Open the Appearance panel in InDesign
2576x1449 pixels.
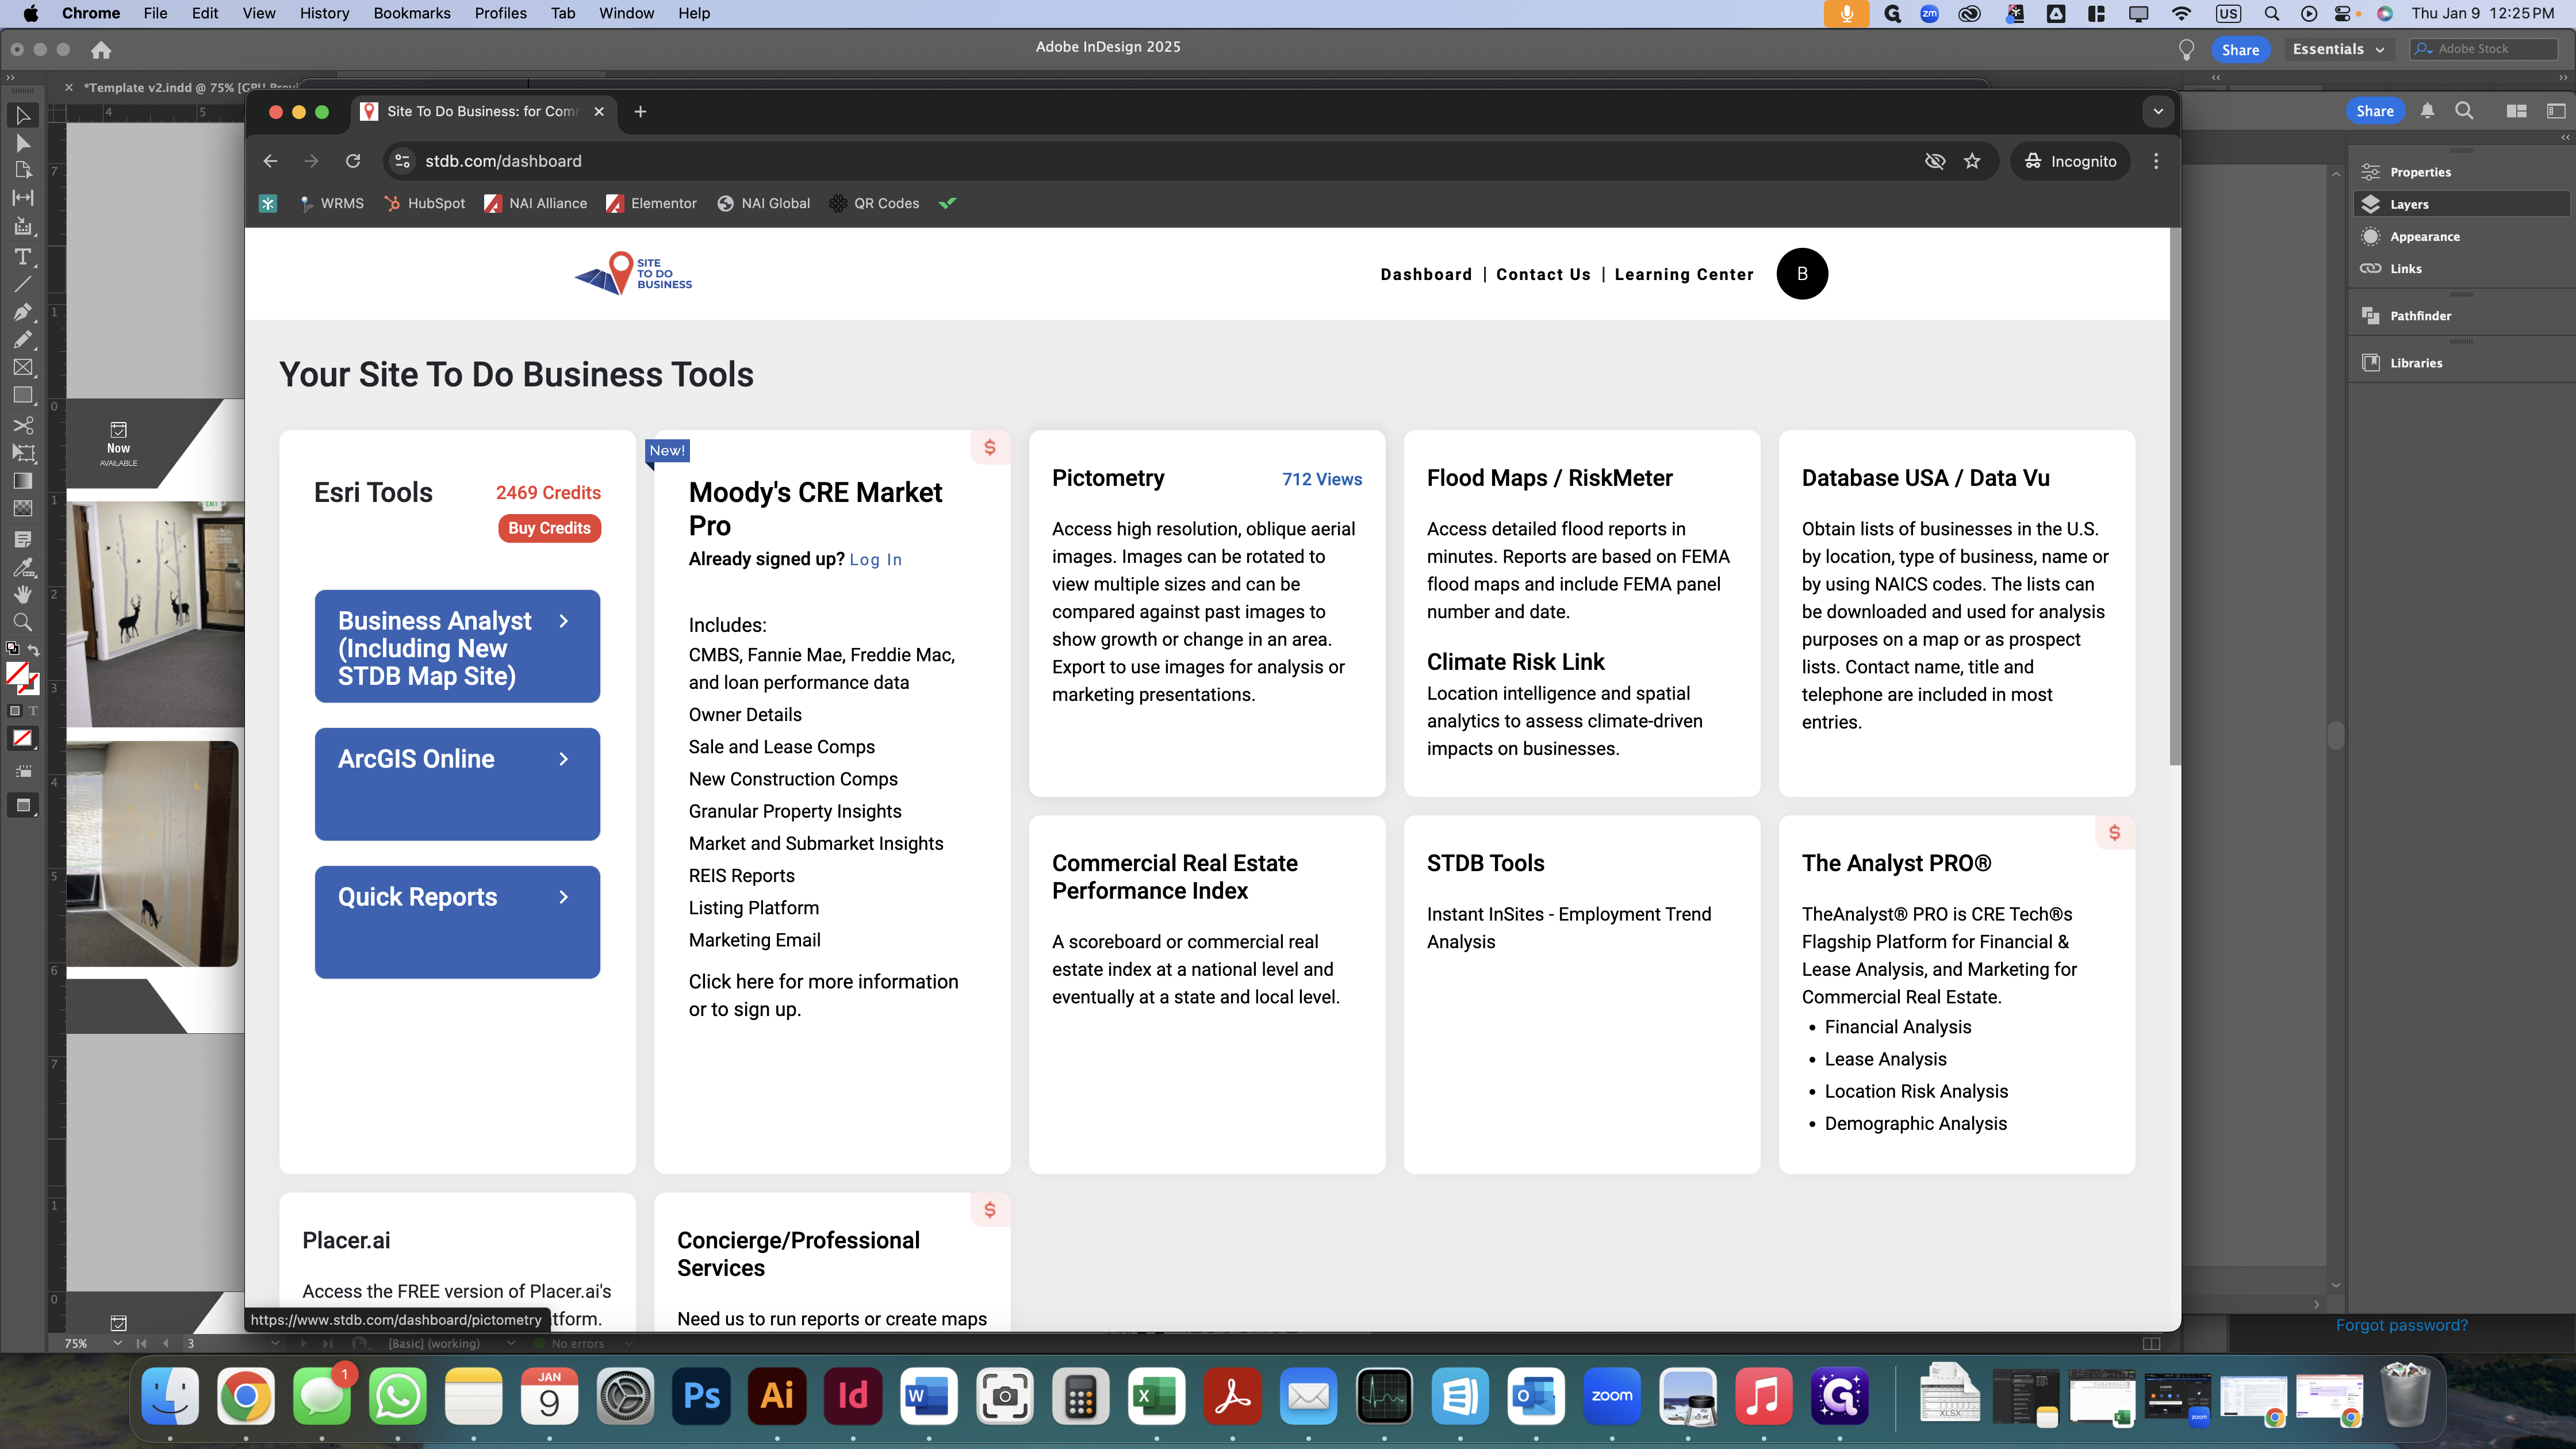tap(2461, 236)
